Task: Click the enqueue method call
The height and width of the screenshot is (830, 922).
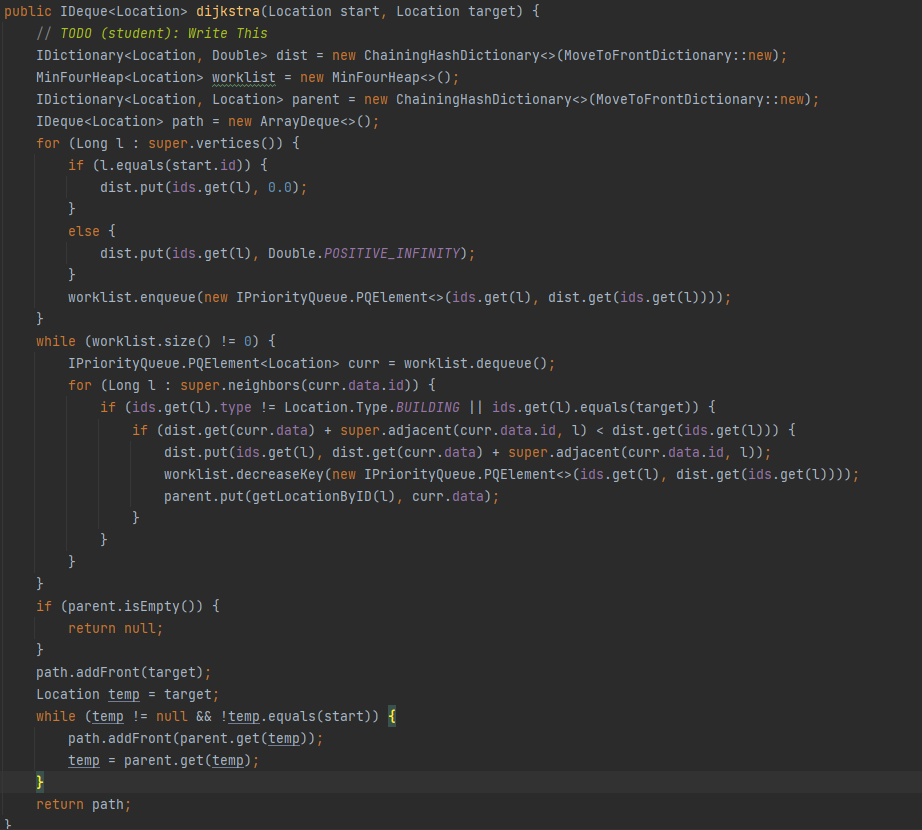Action: coord(159,297)
